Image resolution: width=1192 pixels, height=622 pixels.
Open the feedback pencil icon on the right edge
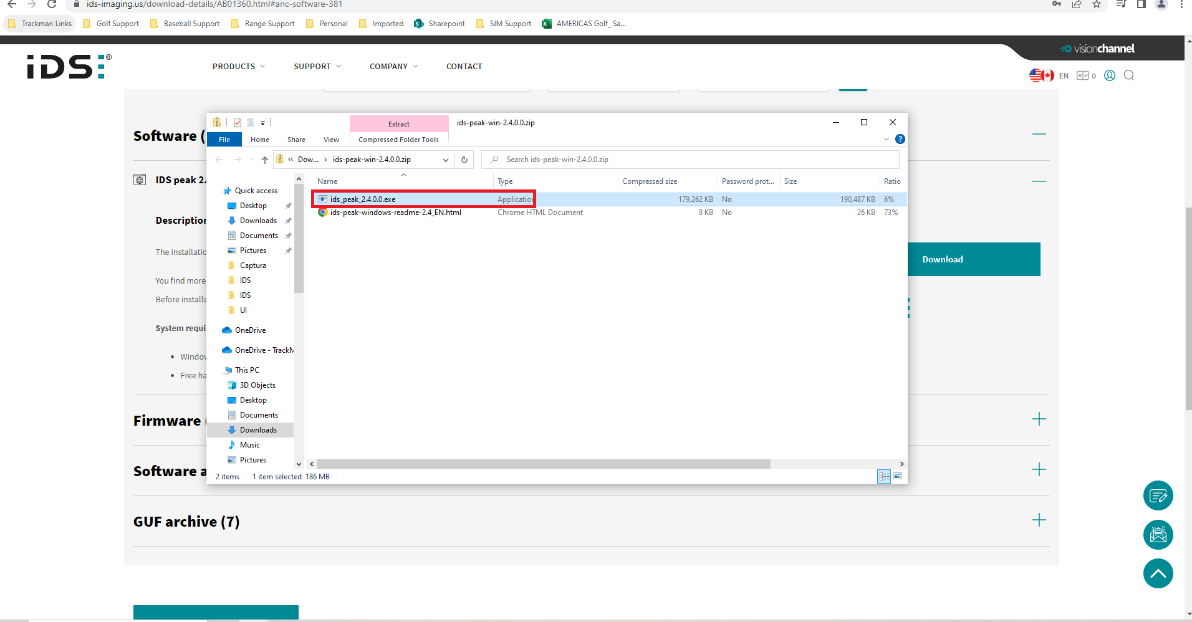(1158, 495)
